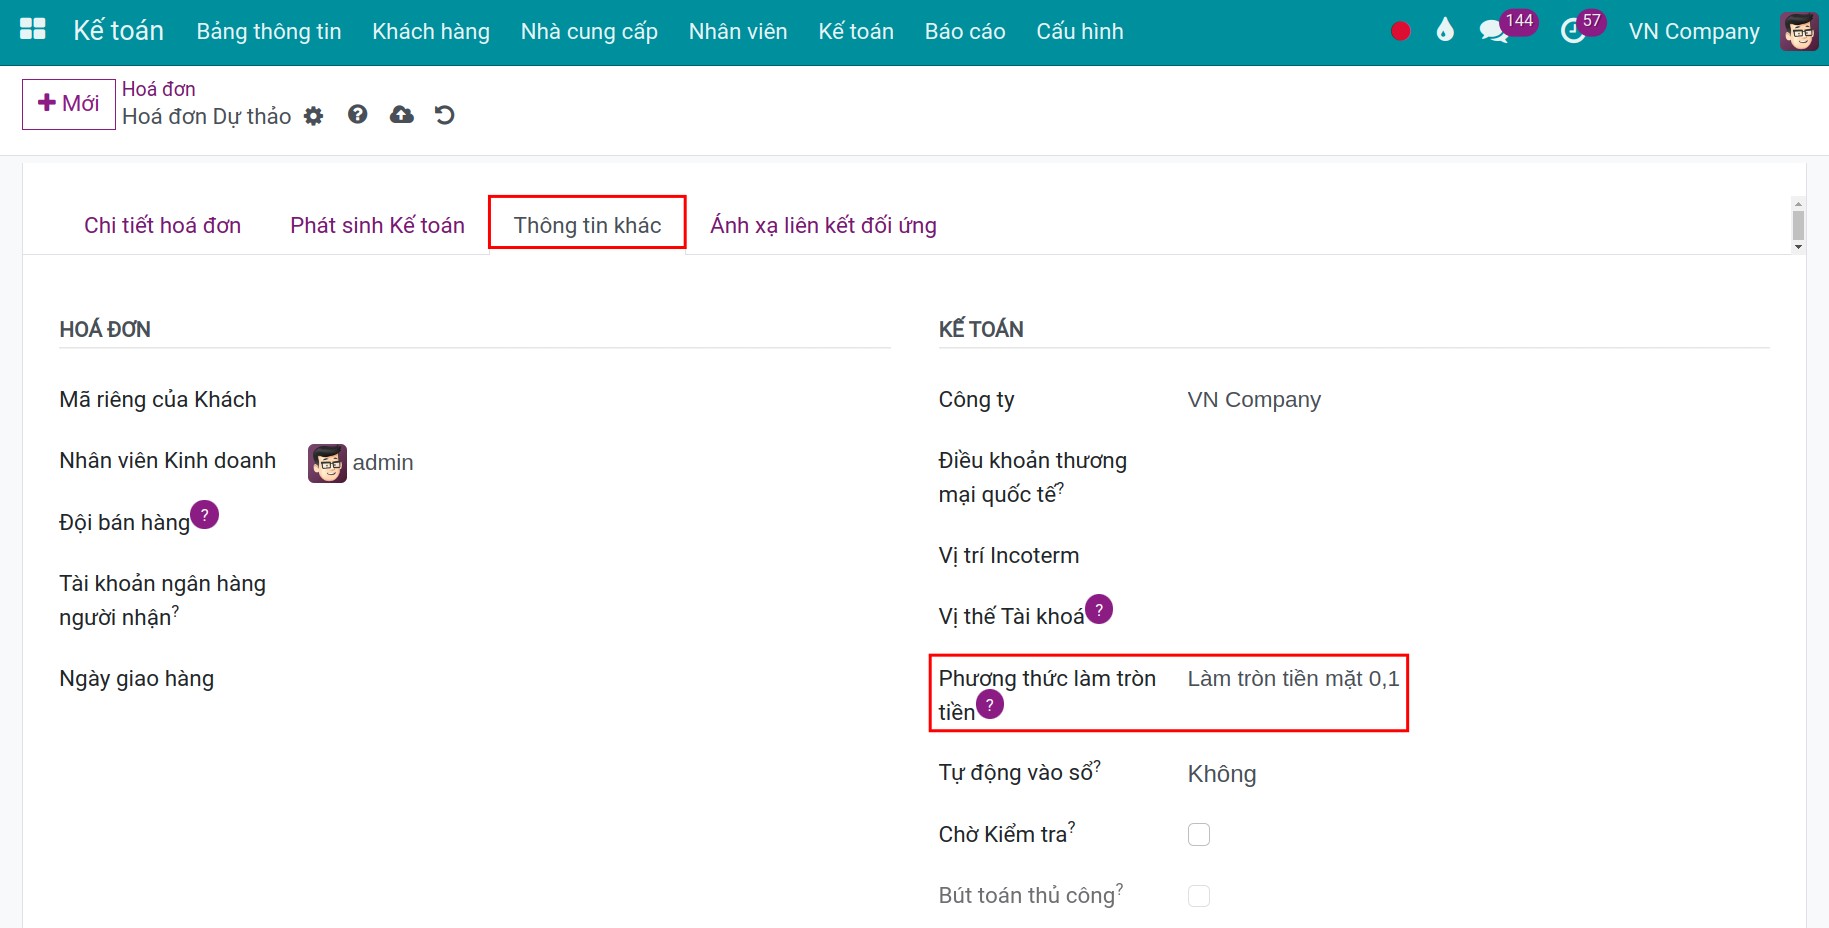Switch to the Ánh xạ liên kết đối ứng tab
Screen dimensions: 1829x928
823,225
